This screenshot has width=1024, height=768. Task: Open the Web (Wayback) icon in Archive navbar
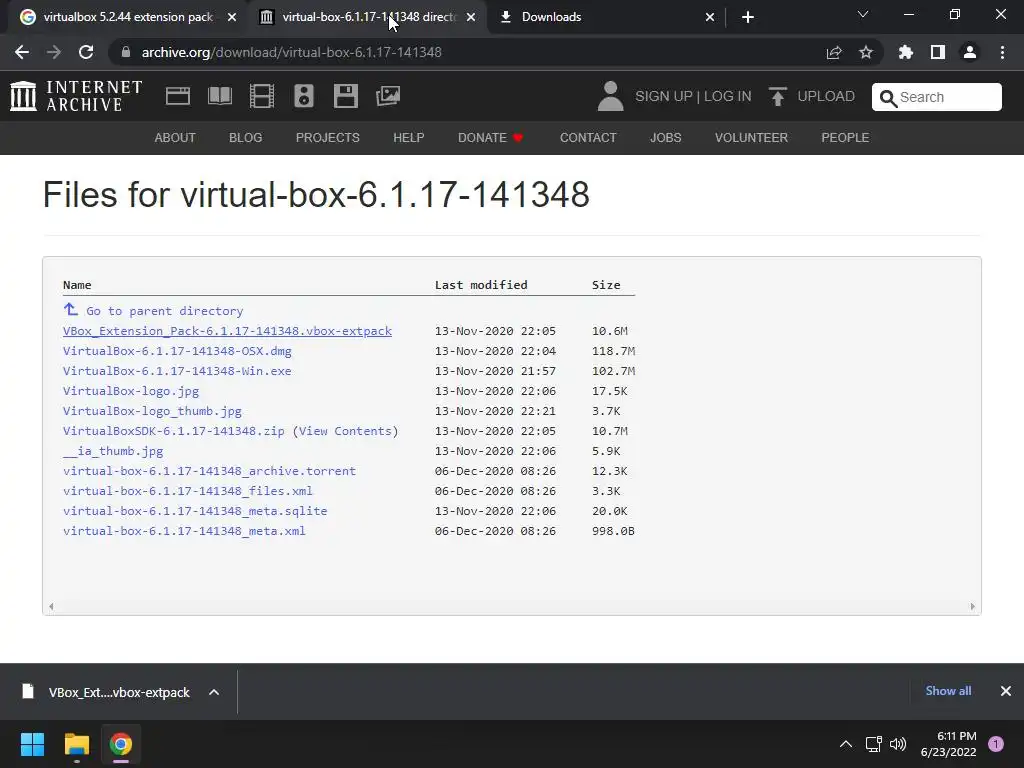178,96
